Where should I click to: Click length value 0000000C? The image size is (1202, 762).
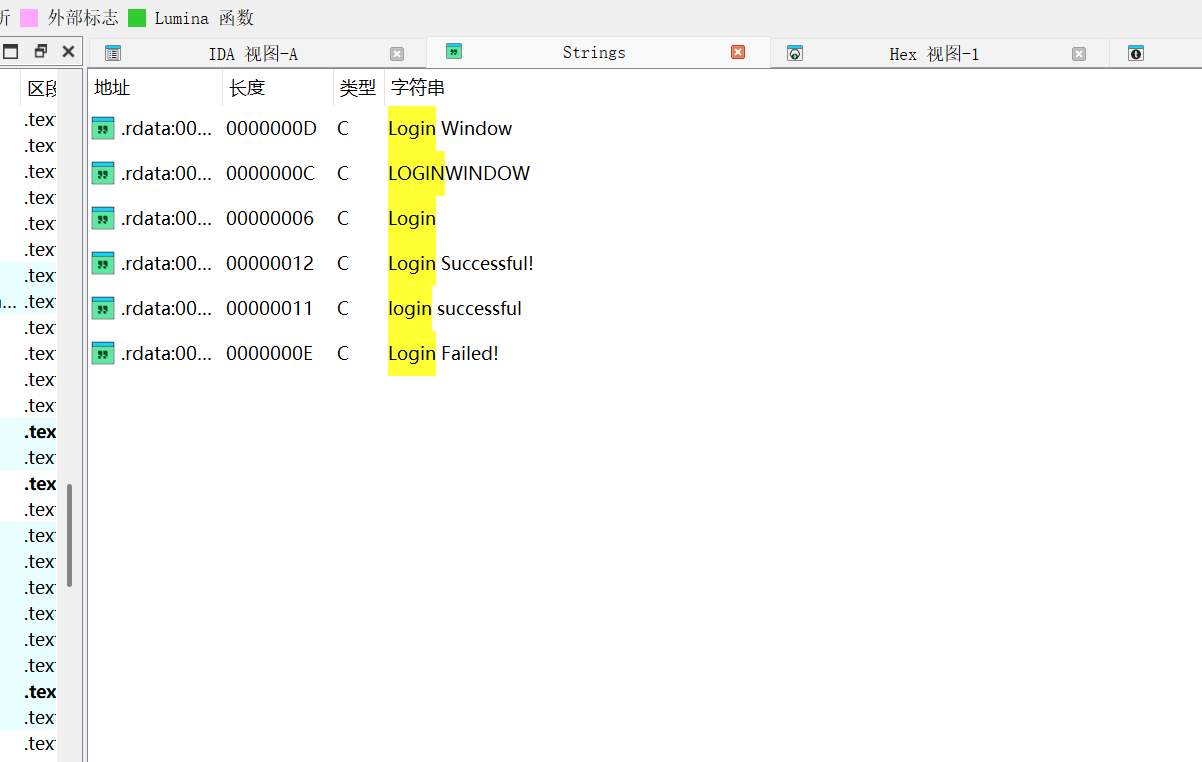270,173
